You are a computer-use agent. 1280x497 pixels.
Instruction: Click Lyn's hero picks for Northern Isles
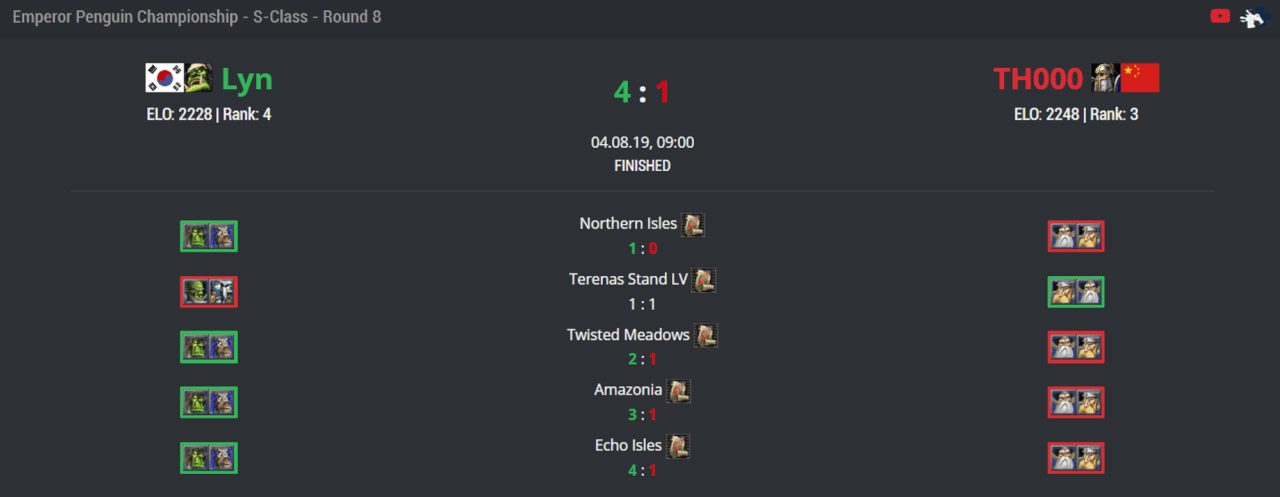[x=209, y=237]
